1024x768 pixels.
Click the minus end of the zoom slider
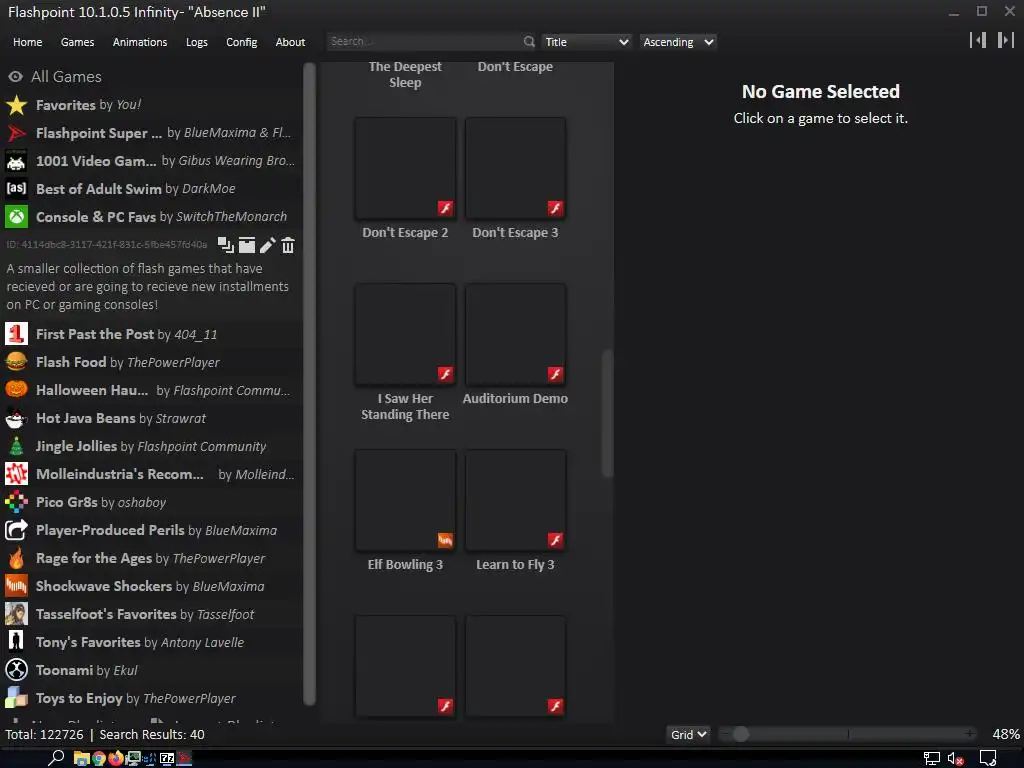click(x=725, y=735)
